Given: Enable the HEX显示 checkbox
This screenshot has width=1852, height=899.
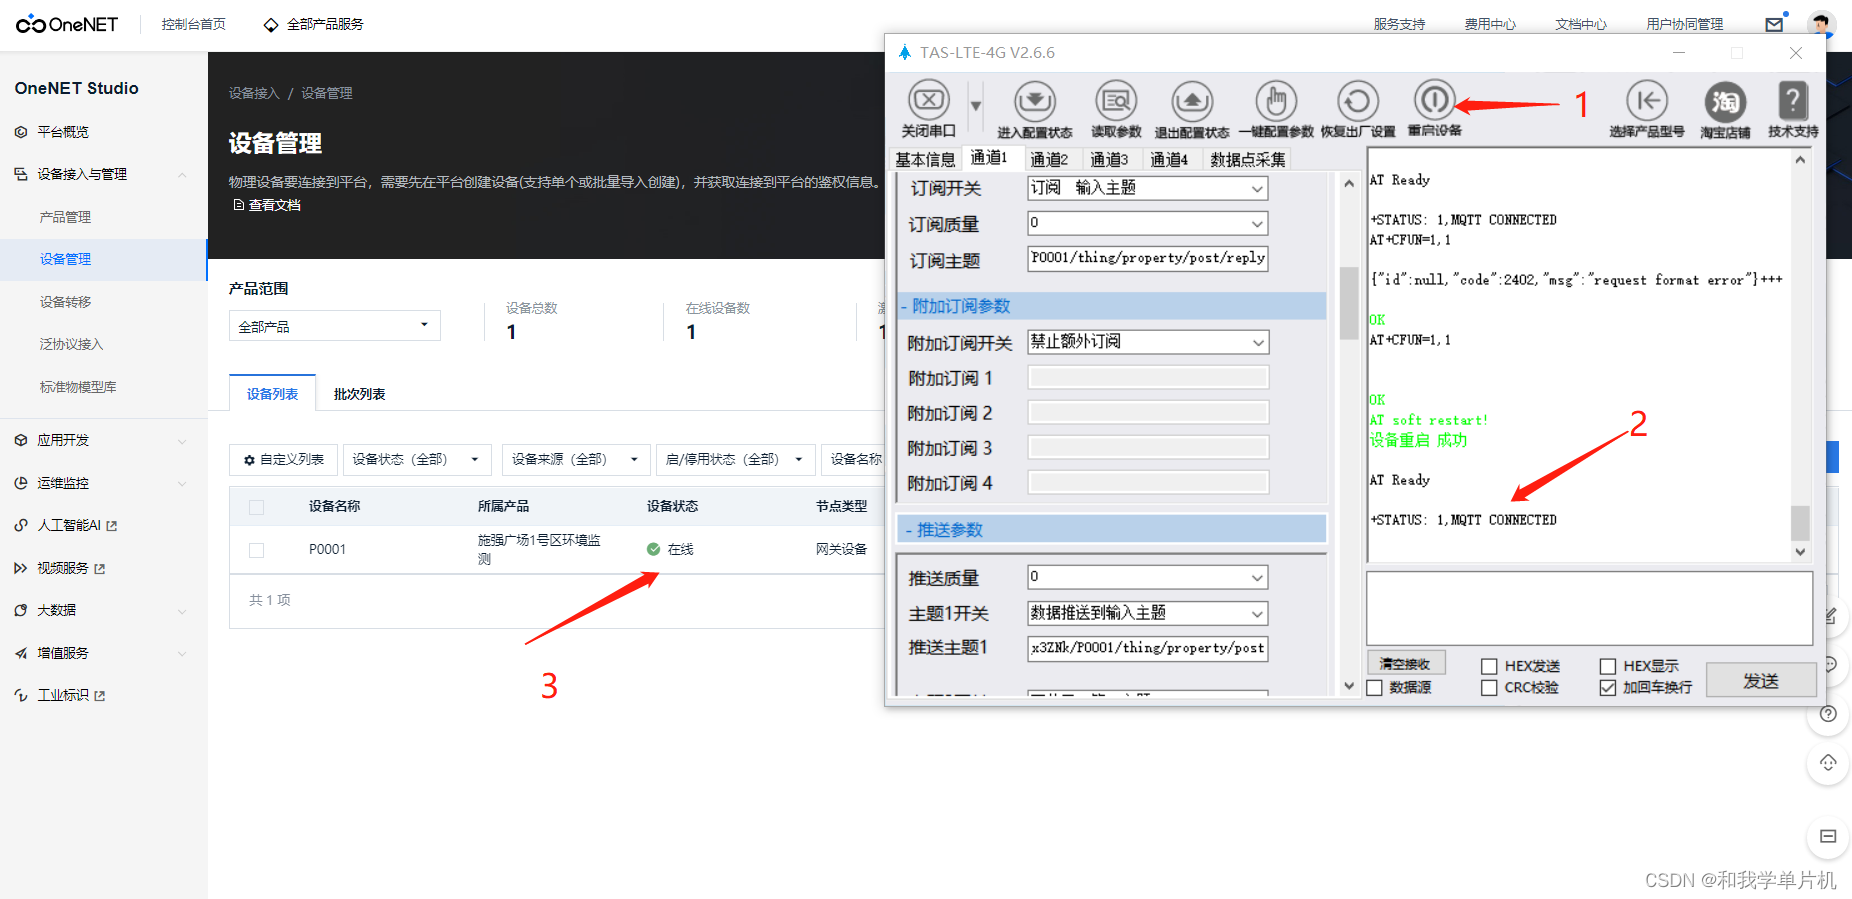Looking at the screenshot, I should coord(1608,666).
